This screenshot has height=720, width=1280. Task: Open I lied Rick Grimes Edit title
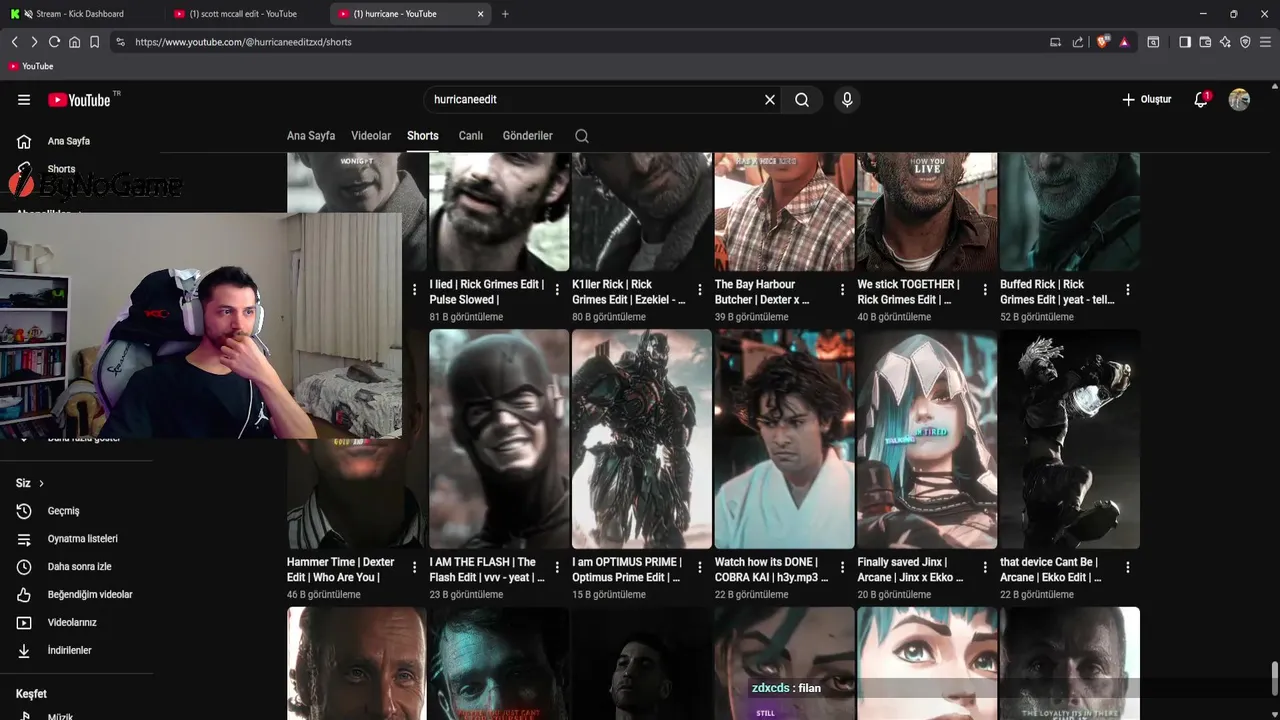pyautogui.click(x=487, y=292)
